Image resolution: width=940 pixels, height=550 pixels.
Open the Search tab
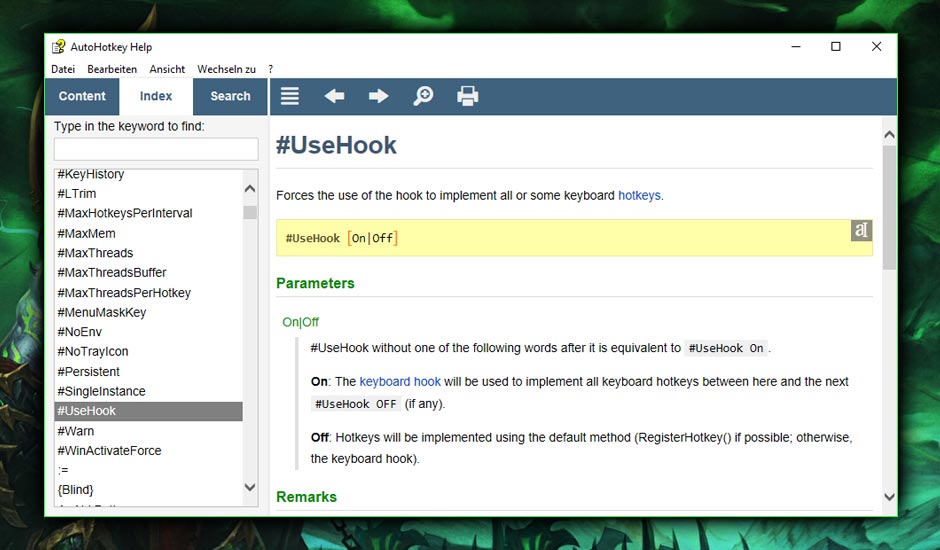(230, 97)
